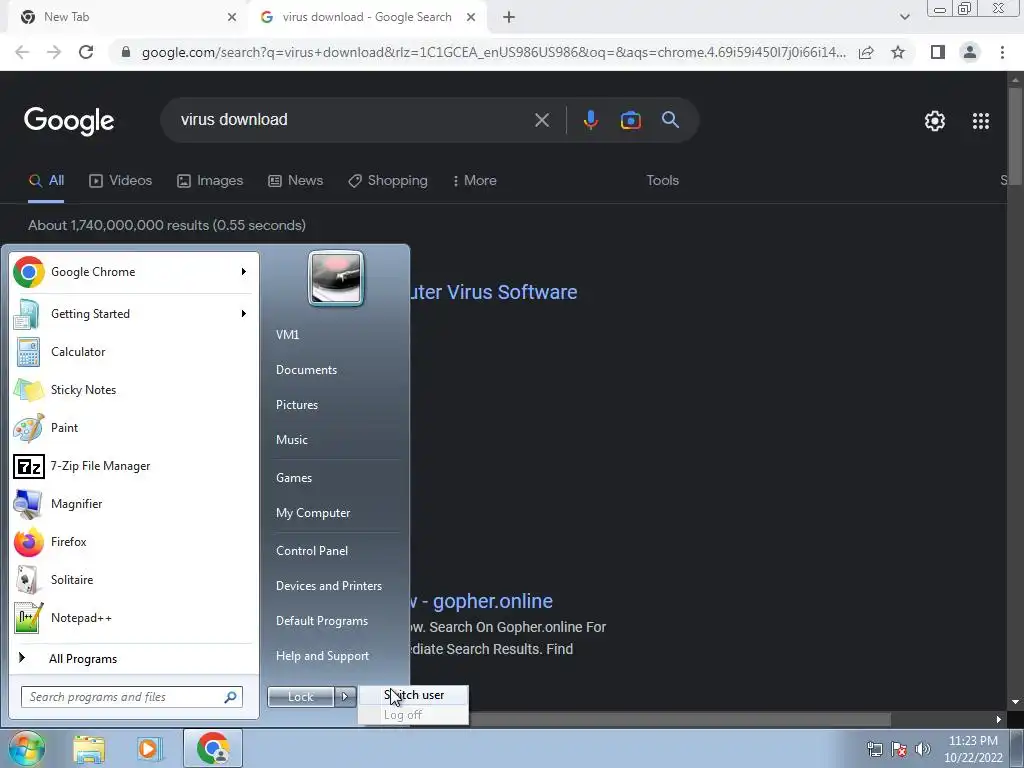Open Action Center flag tray icon
Viewport: 1024px width, 768px height.
coord(899,749)
